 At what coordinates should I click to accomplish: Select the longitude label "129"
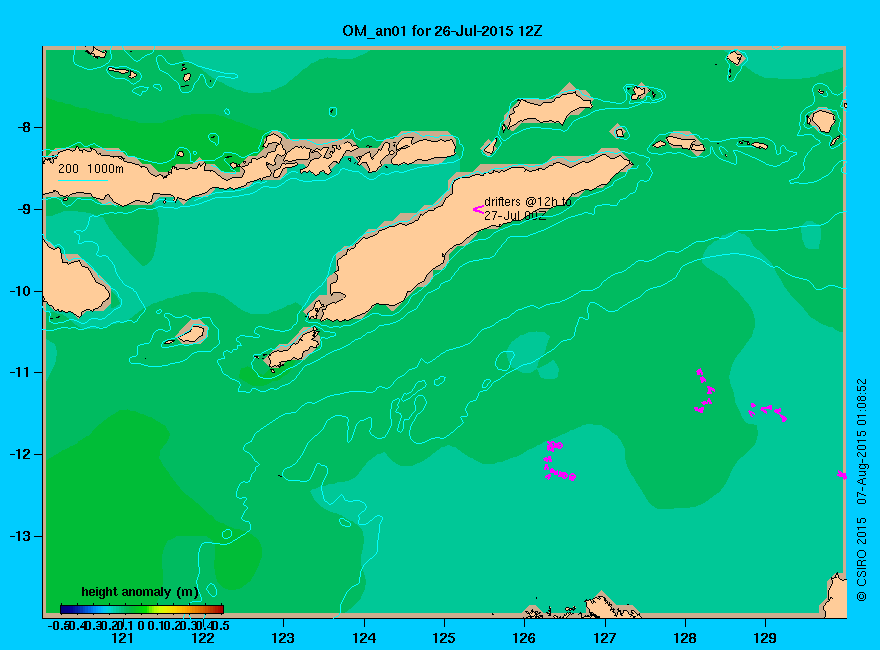(765, 638)
